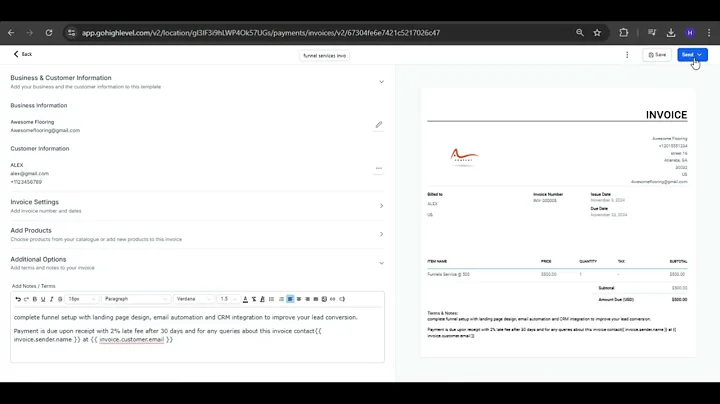Reload the page in the browser

tap(49, 33)
